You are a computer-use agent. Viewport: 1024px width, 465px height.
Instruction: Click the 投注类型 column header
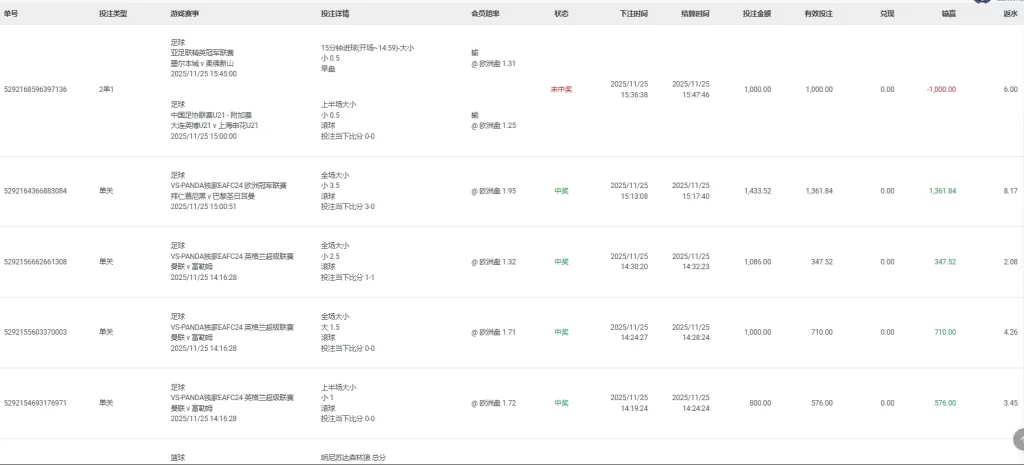click(113, 15)
